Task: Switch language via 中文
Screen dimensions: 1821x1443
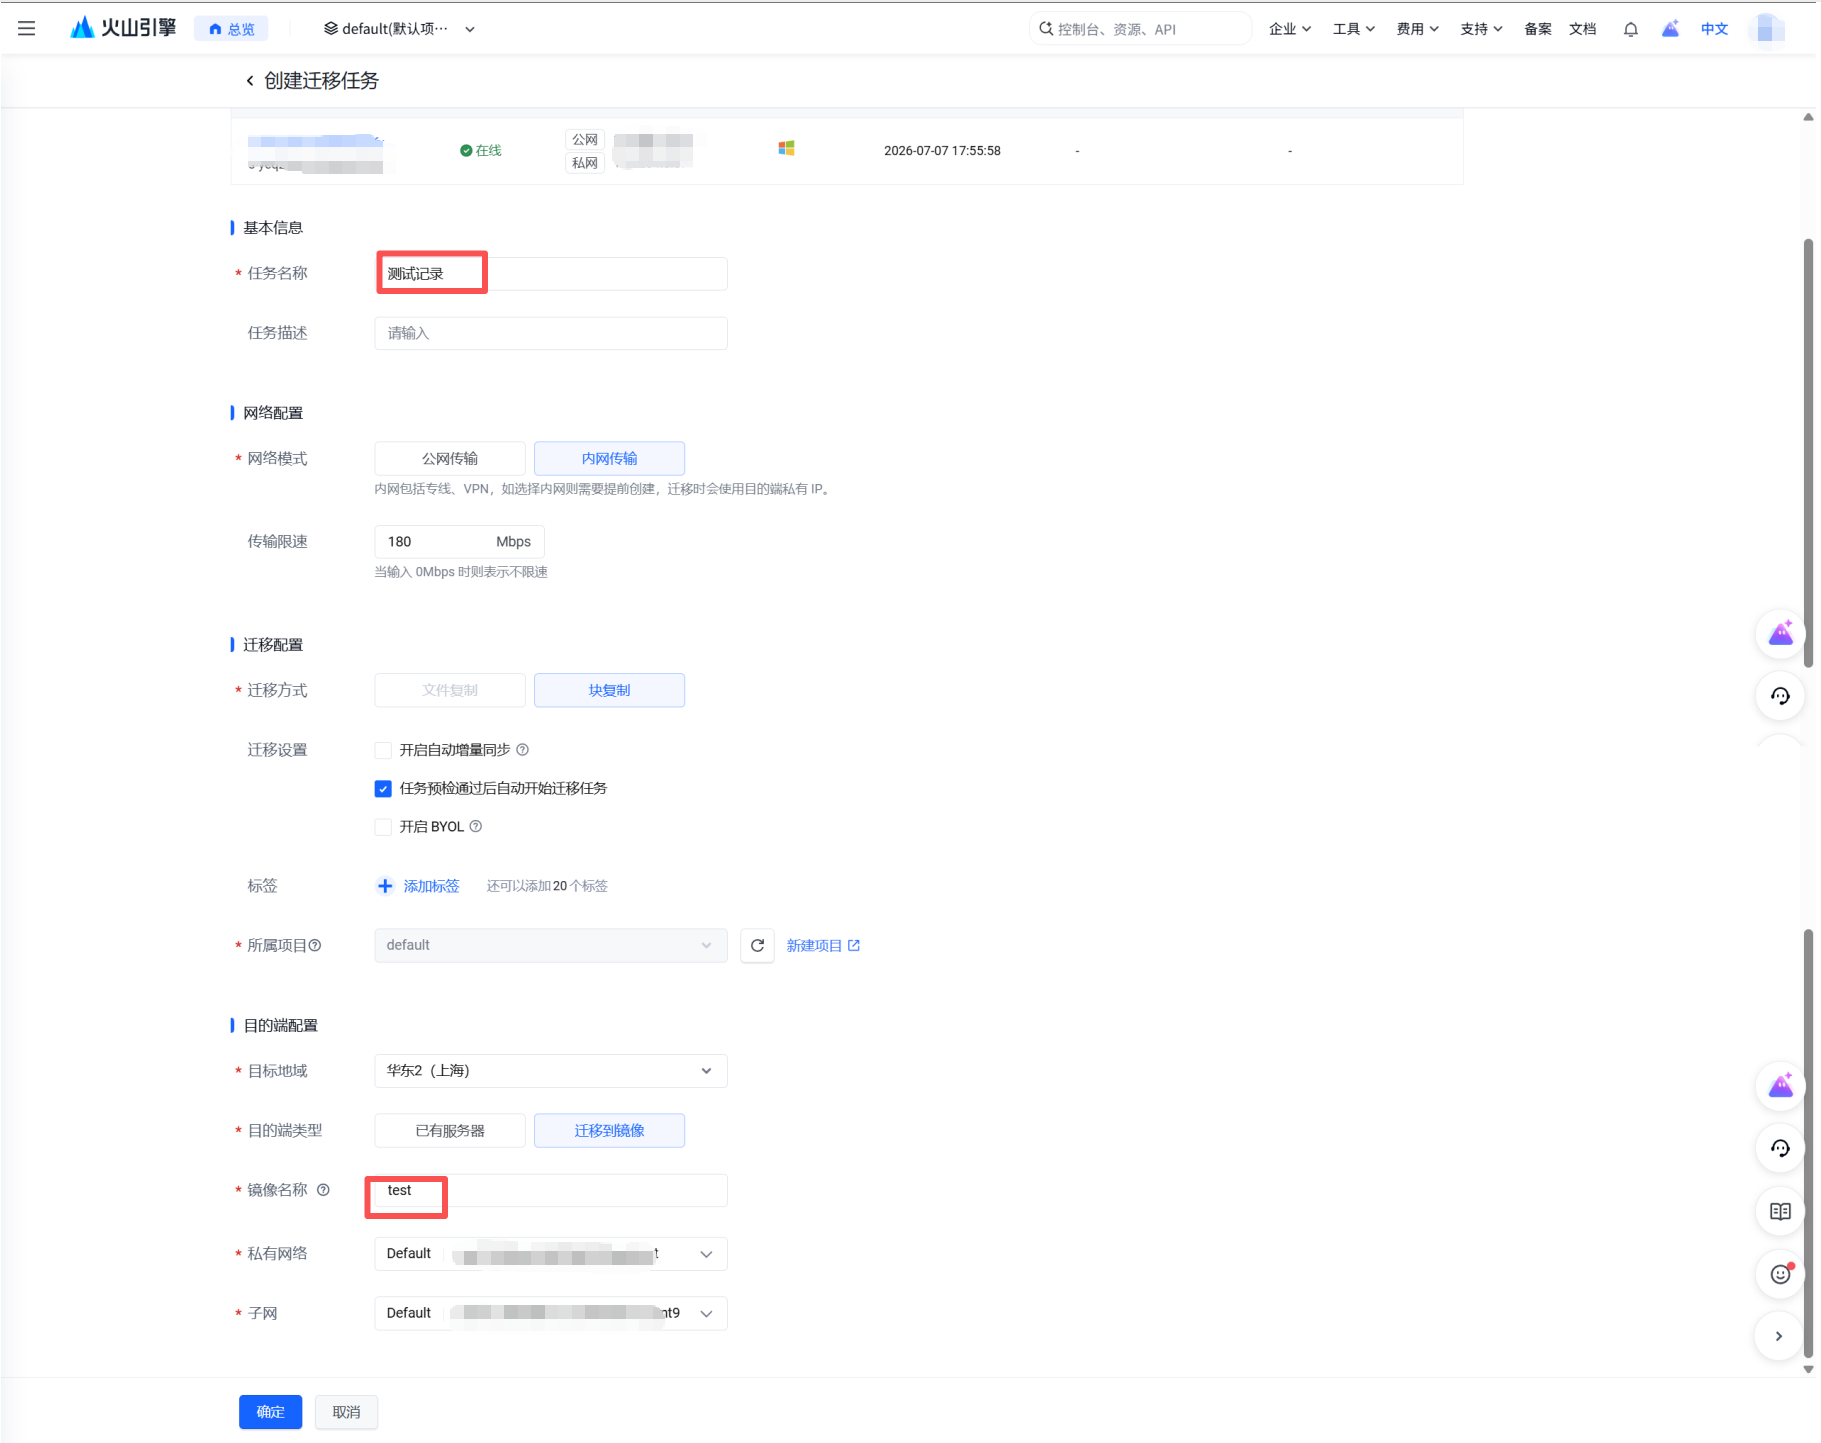Action: point(1715,29)
